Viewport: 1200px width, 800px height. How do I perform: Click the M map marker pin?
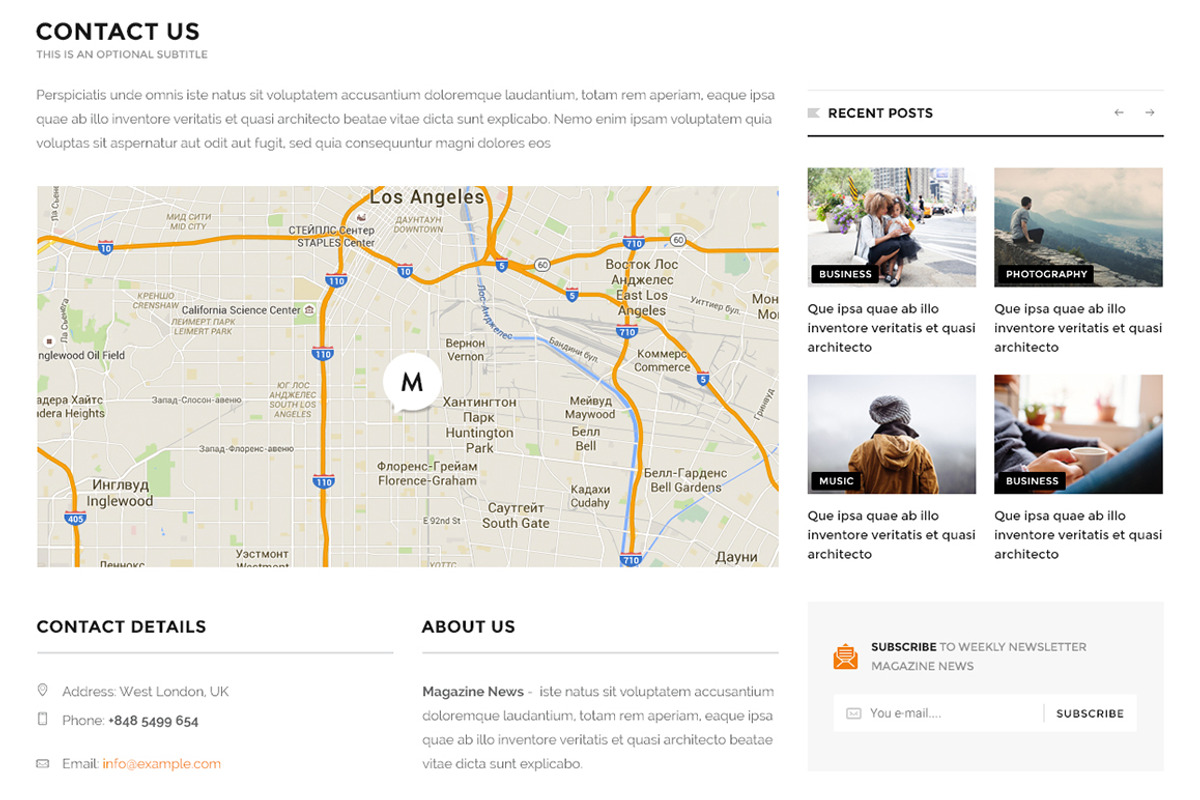411,382
